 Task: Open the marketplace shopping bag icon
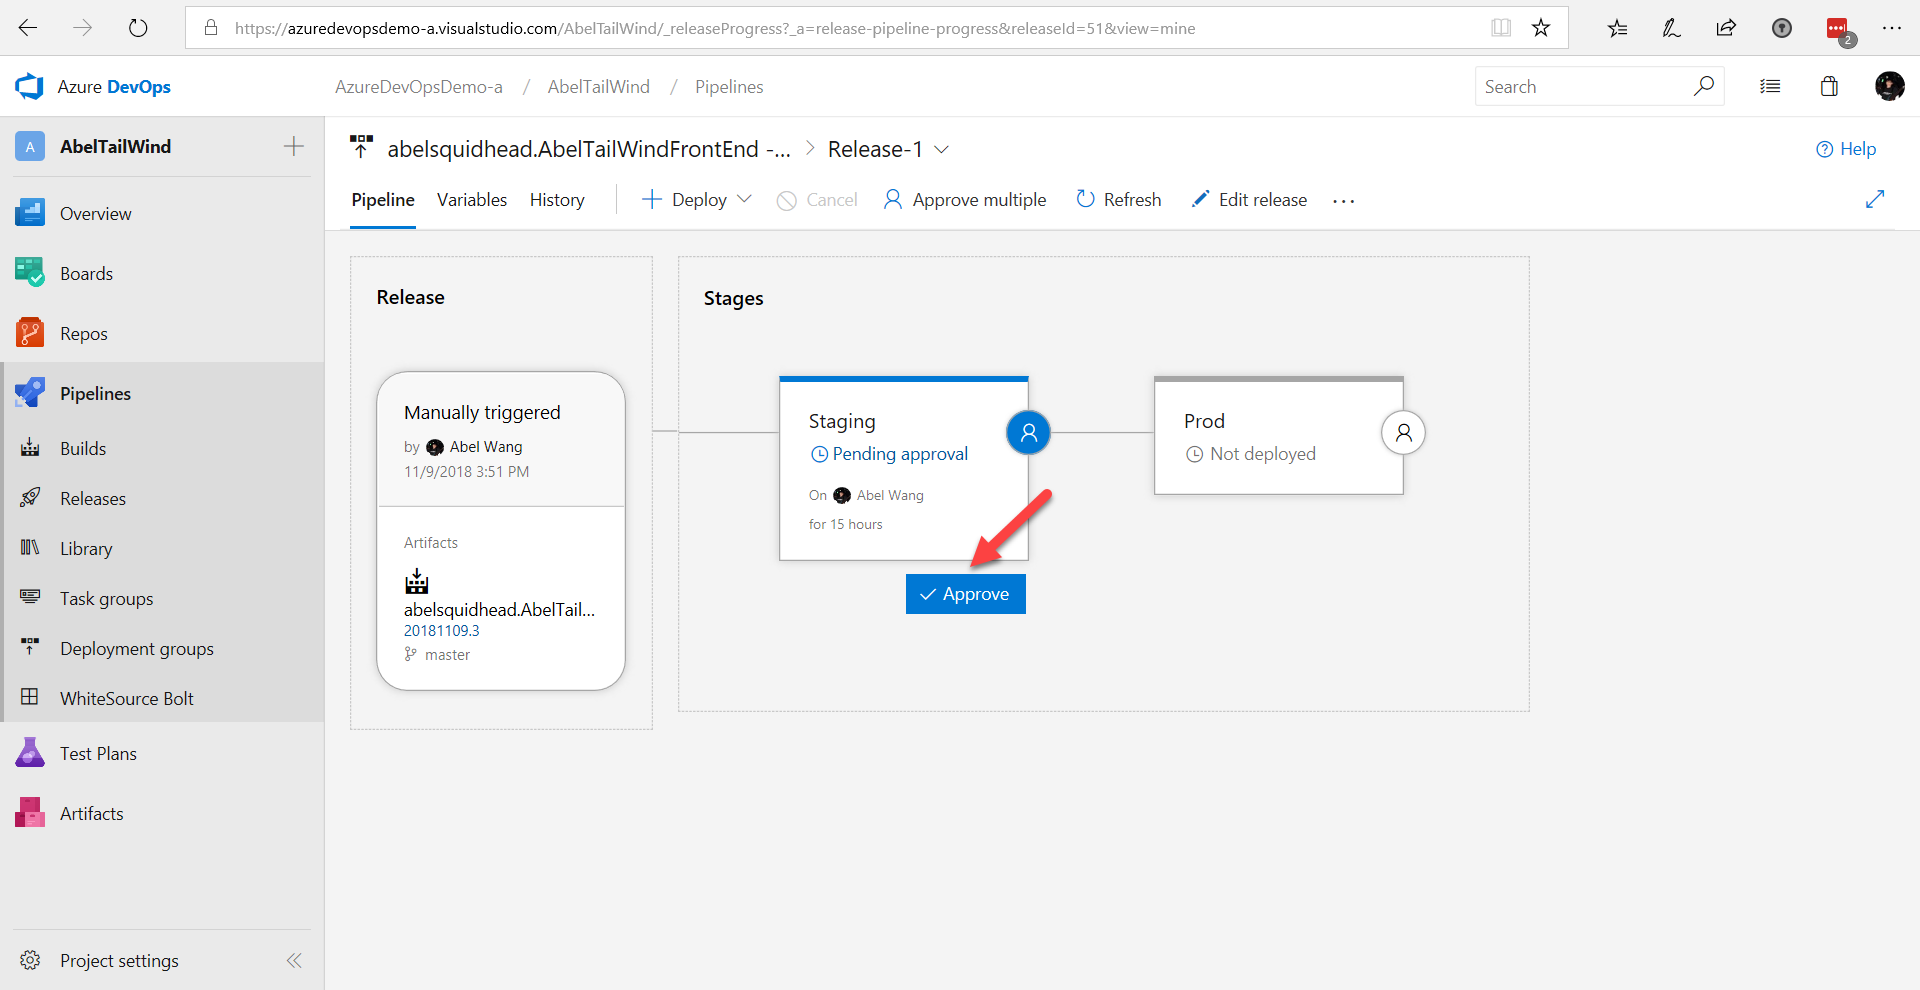tap(1829, 87)
